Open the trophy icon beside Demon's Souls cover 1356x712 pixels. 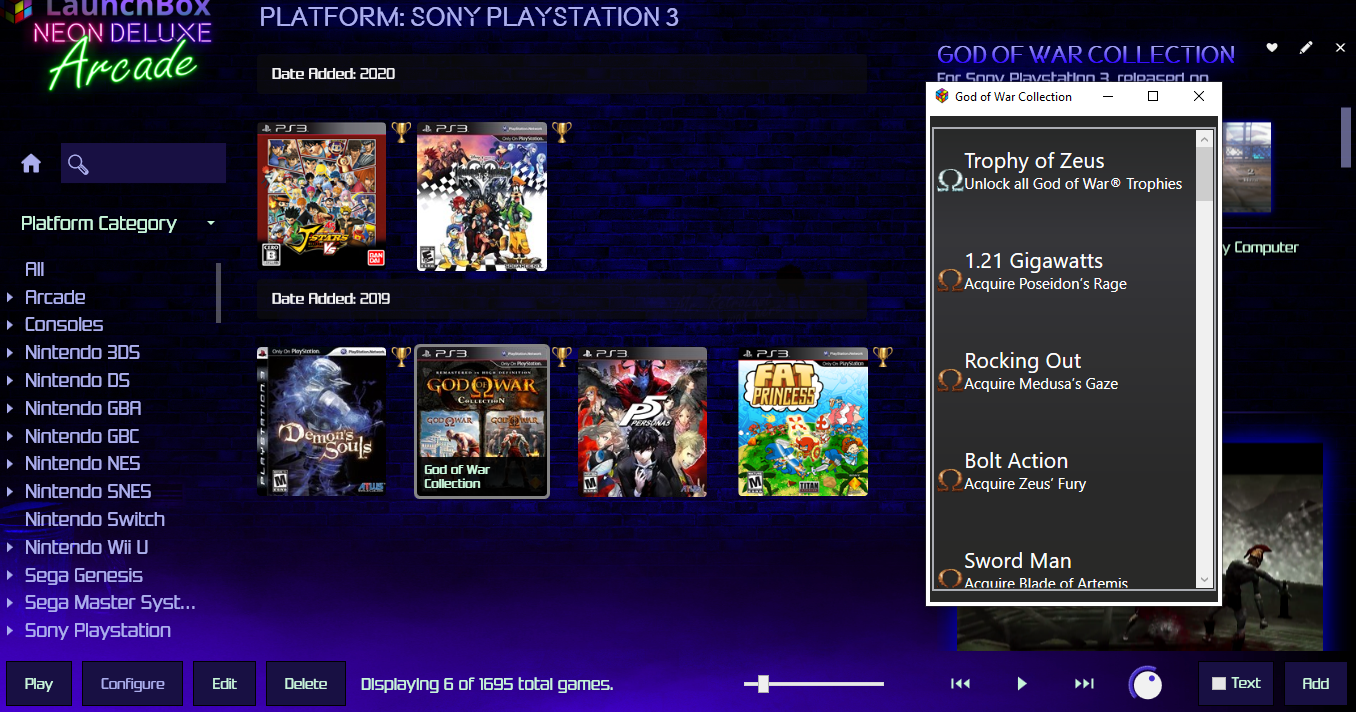401,357
